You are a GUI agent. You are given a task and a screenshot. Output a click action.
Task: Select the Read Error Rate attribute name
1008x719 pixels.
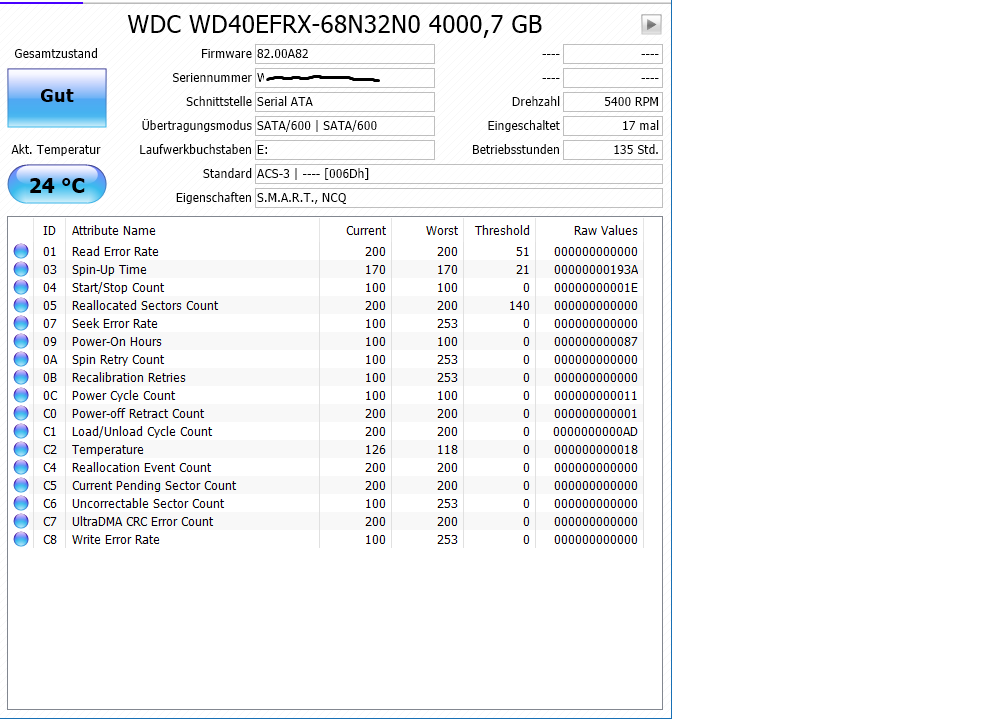click(115, 251)
